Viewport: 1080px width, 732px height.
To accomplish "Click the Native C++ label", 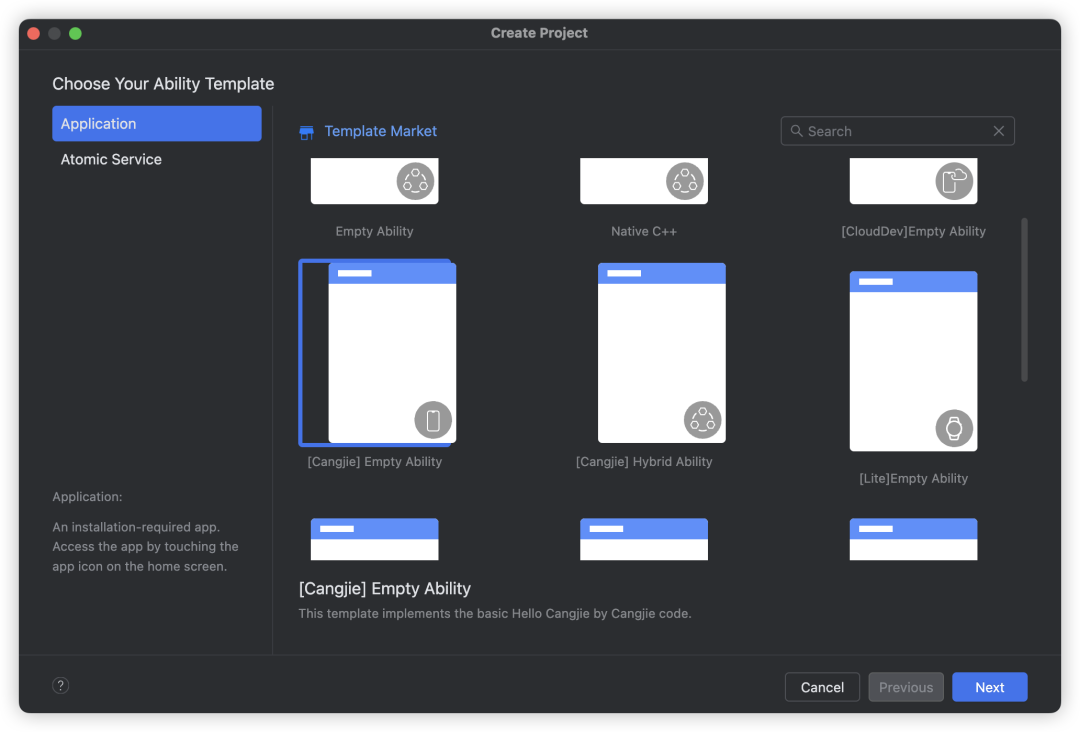I will click(x=643, y=231).
